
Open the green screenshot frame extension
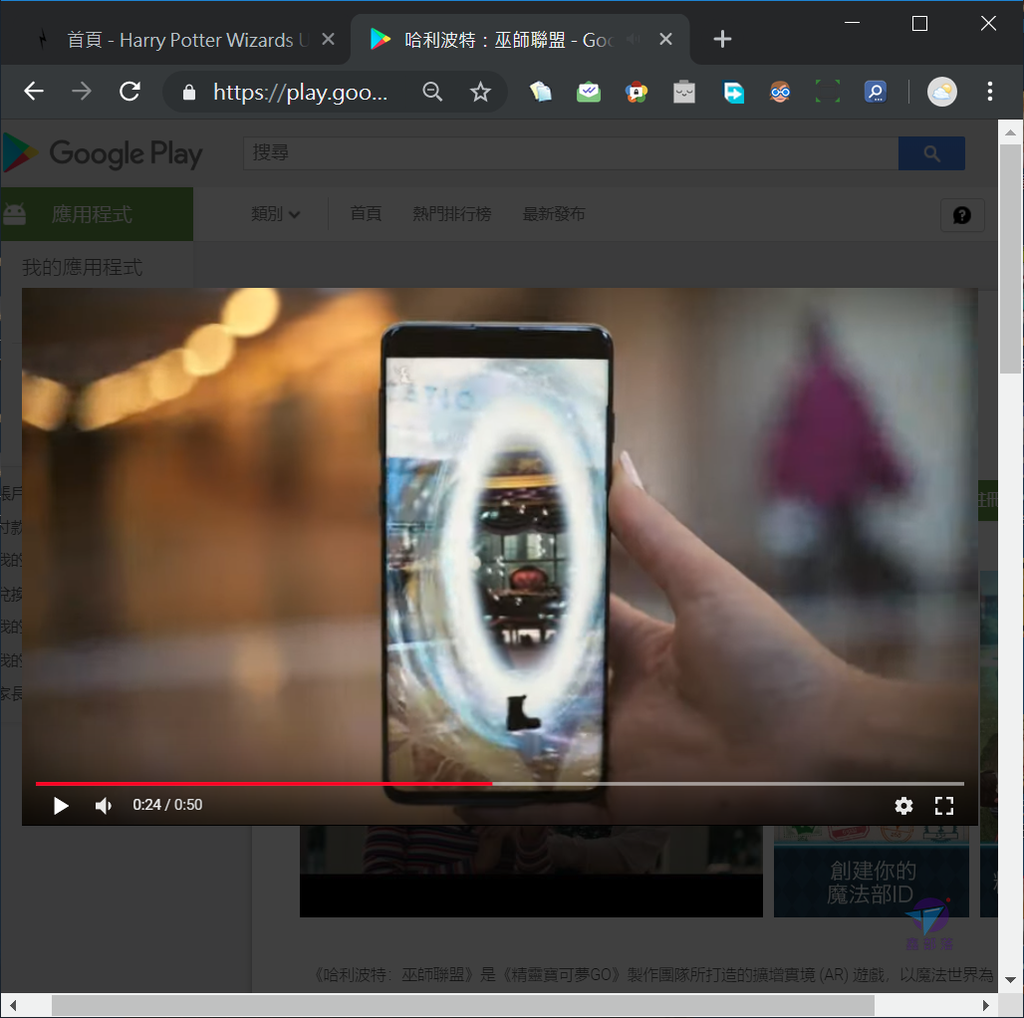(827, 91)
